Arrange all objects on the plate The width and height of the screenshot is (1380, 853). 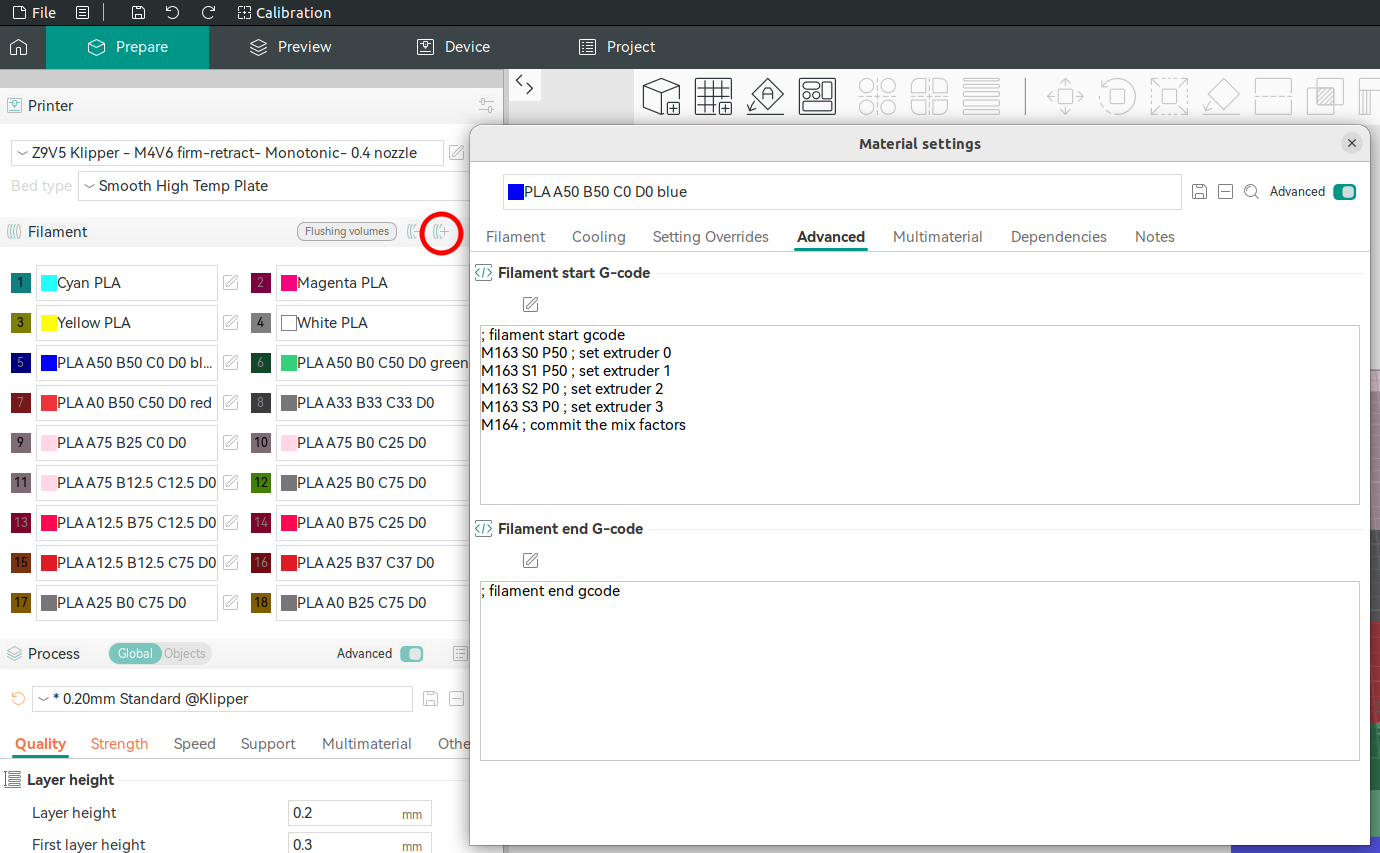click(x=818, y=97)
